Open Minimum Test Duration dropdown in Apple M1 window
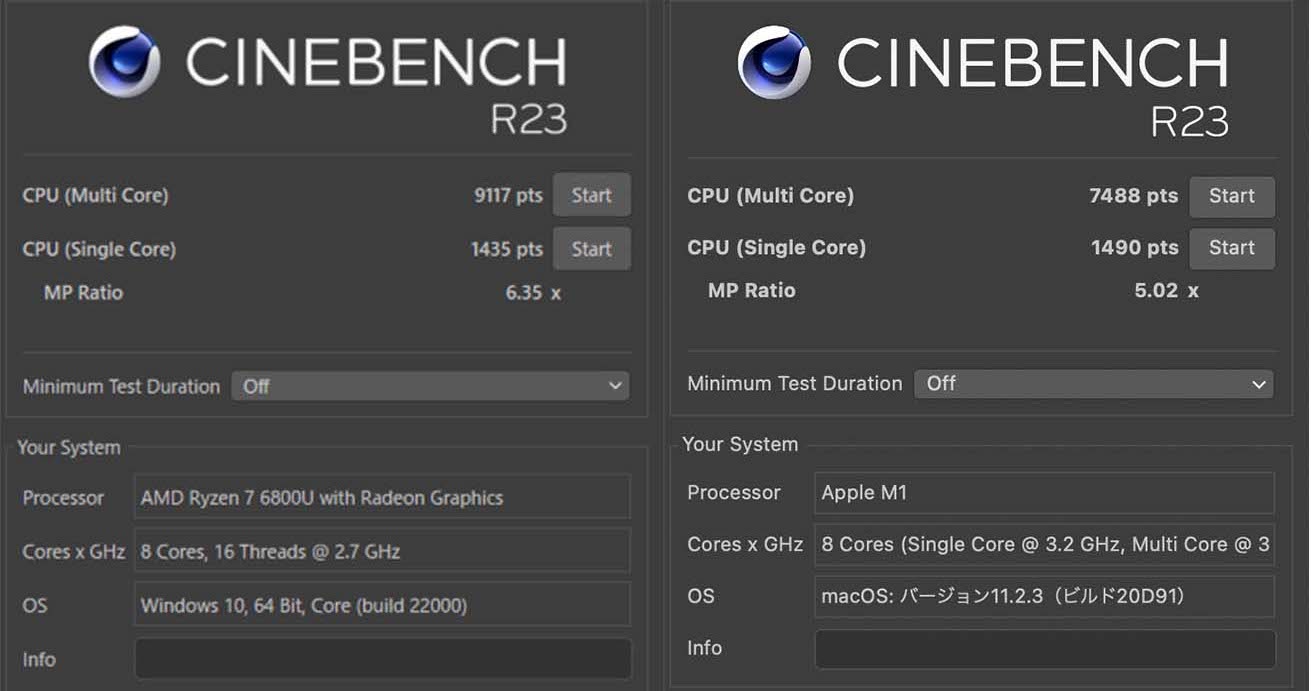 point(1094,383)
